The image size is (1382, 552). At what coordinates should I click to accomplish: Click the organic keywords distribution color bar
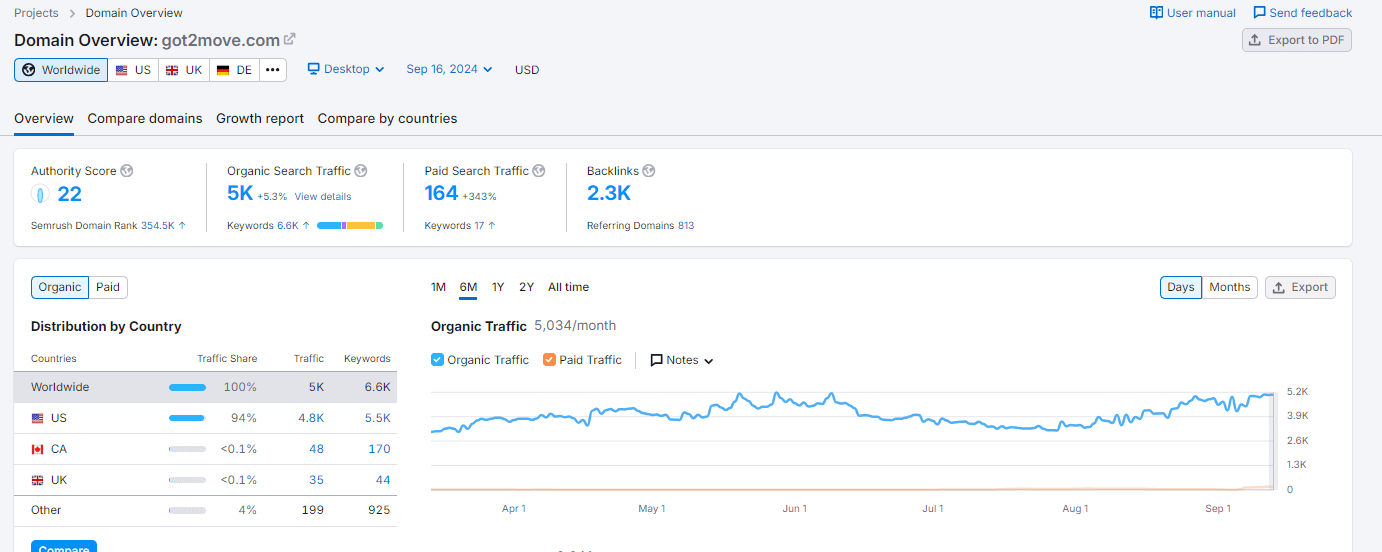[350, 226]
